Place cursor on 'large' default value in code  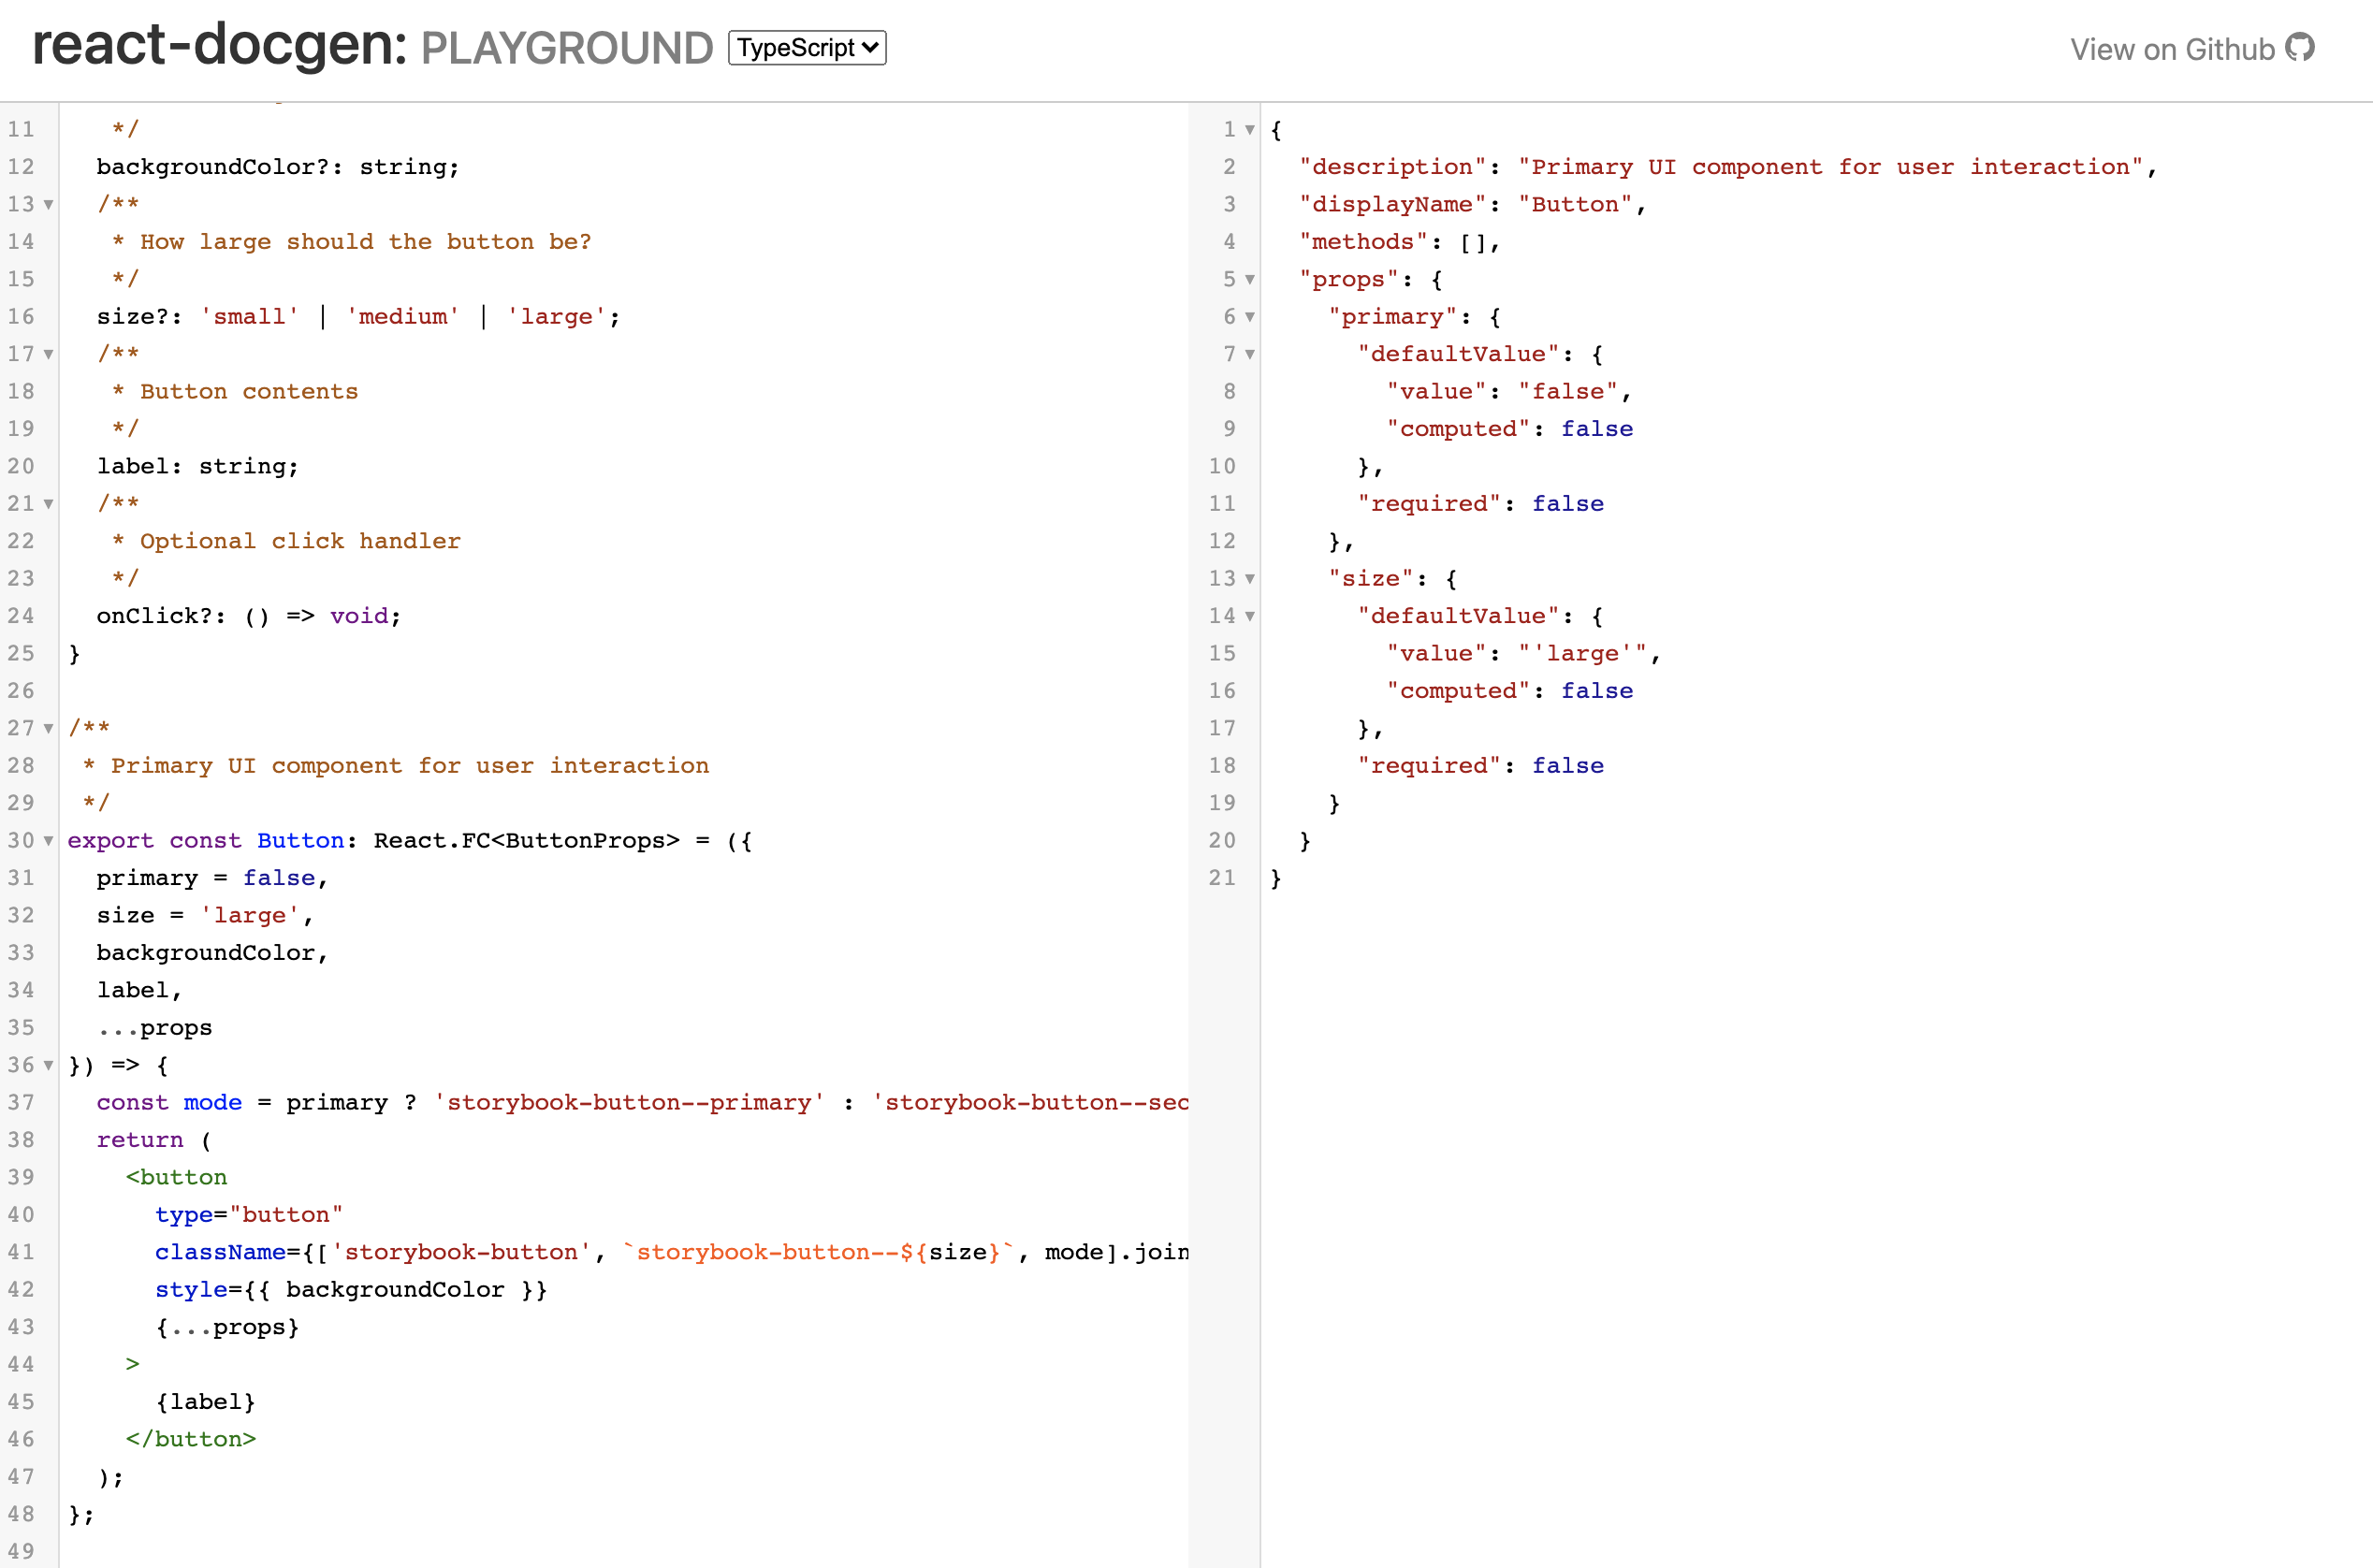pyautogui.click(x=250, y=916)
